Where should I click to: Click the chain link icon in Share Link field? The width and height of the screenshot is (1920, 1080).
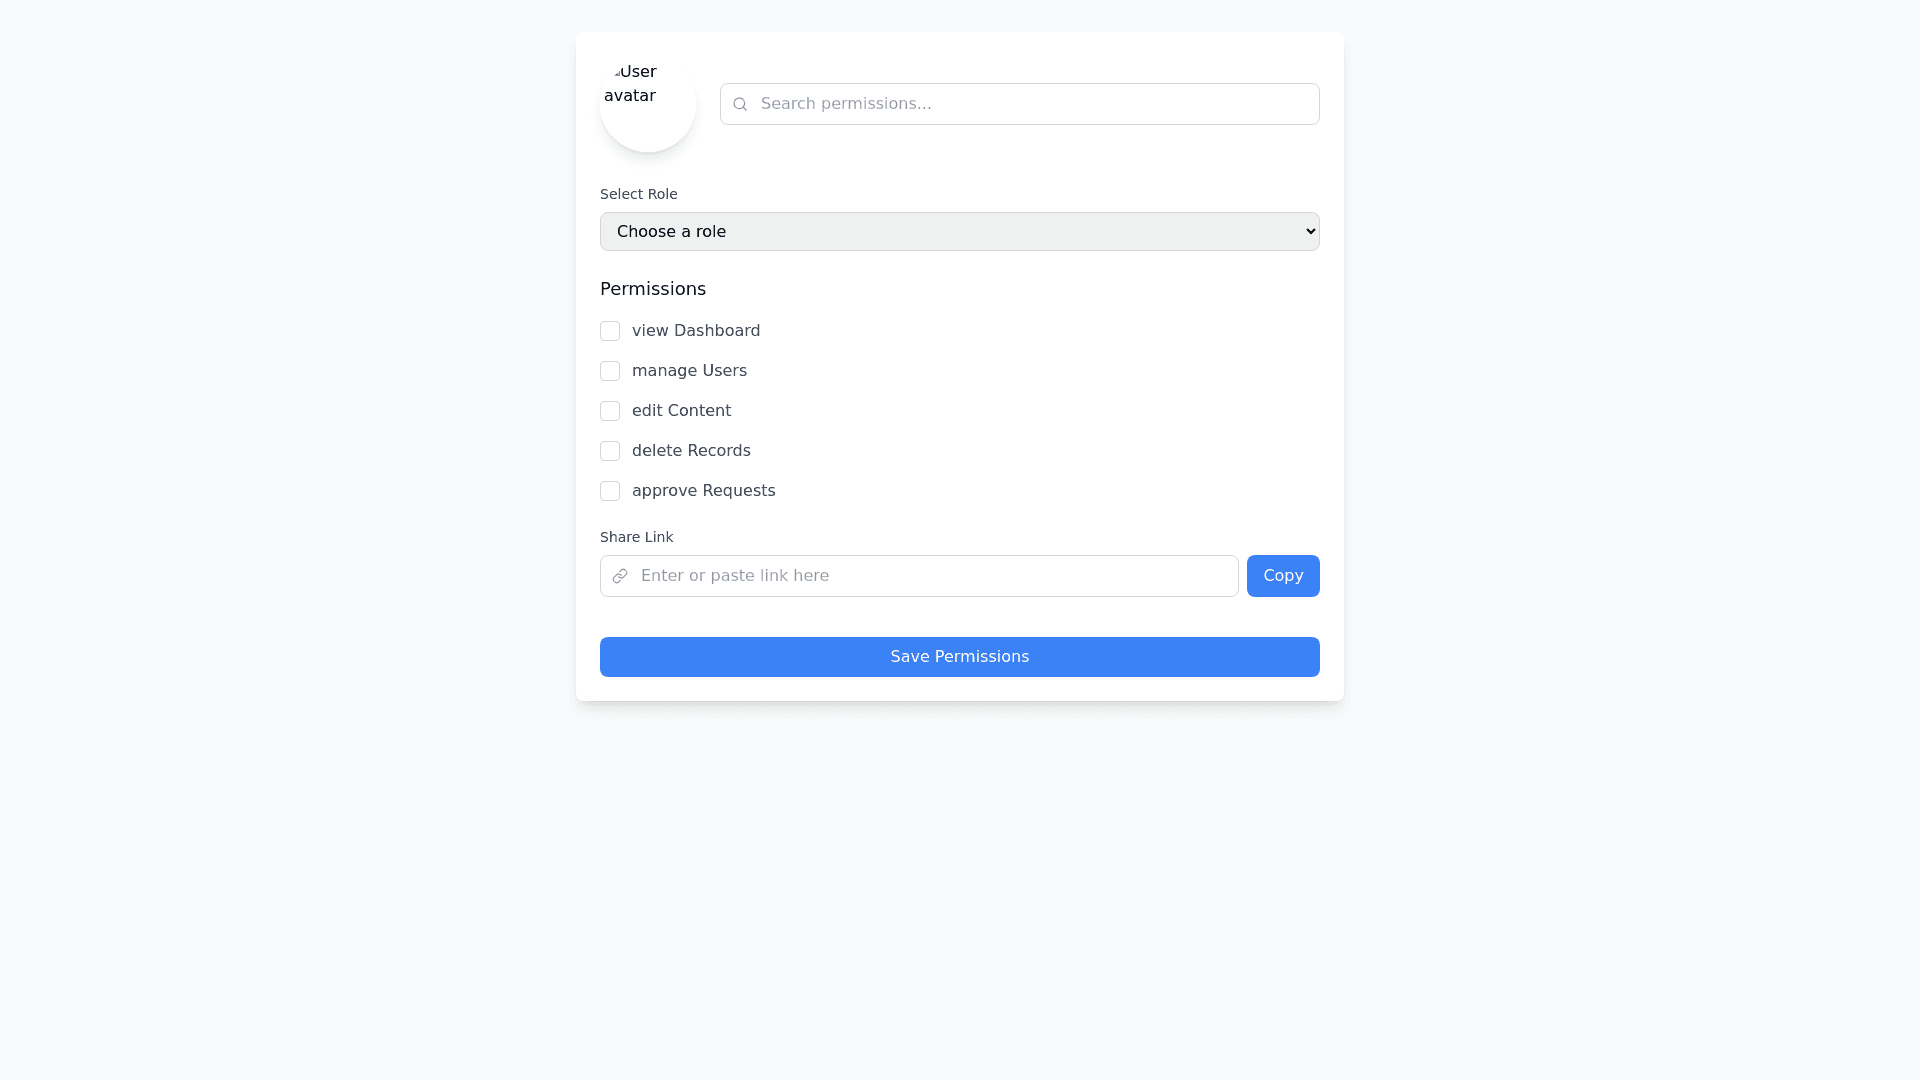pos(620,576)
